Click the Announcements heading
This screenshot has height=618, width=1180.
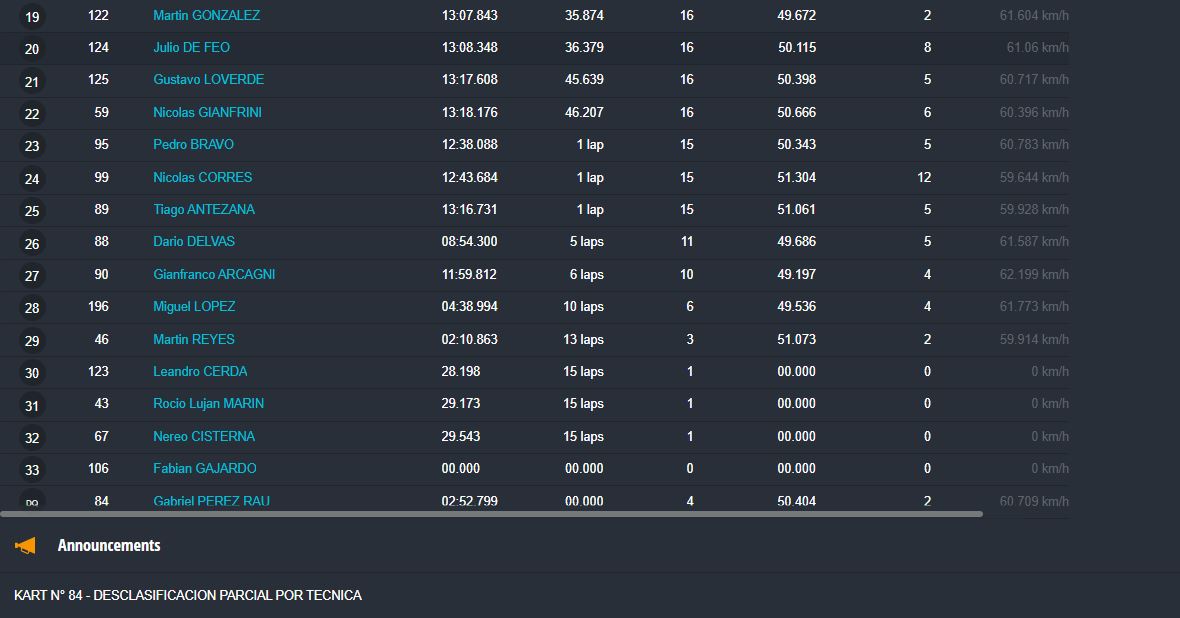point(109,546)
